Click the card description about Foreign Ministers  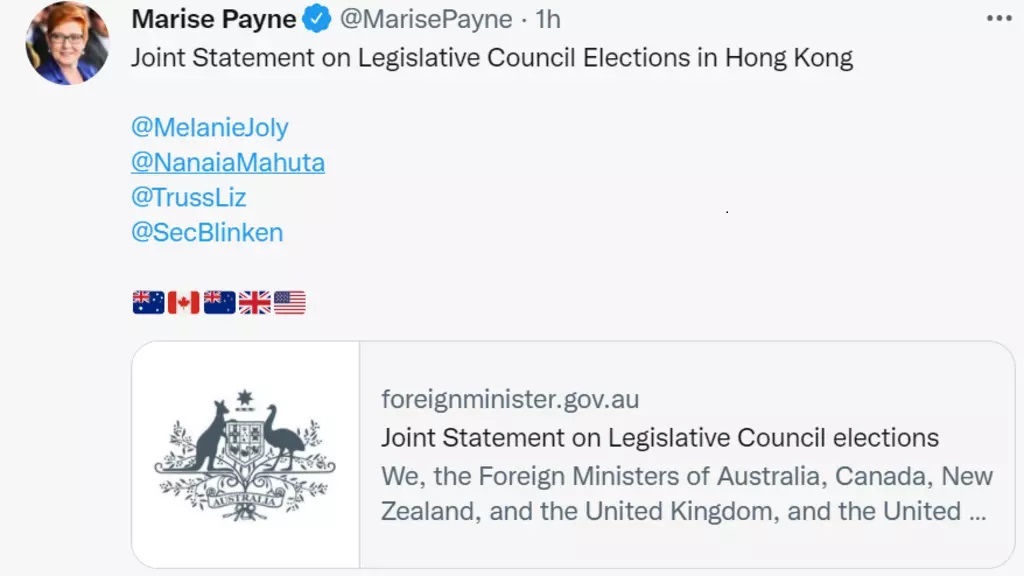pyautogui.click(x=686, y=493)
